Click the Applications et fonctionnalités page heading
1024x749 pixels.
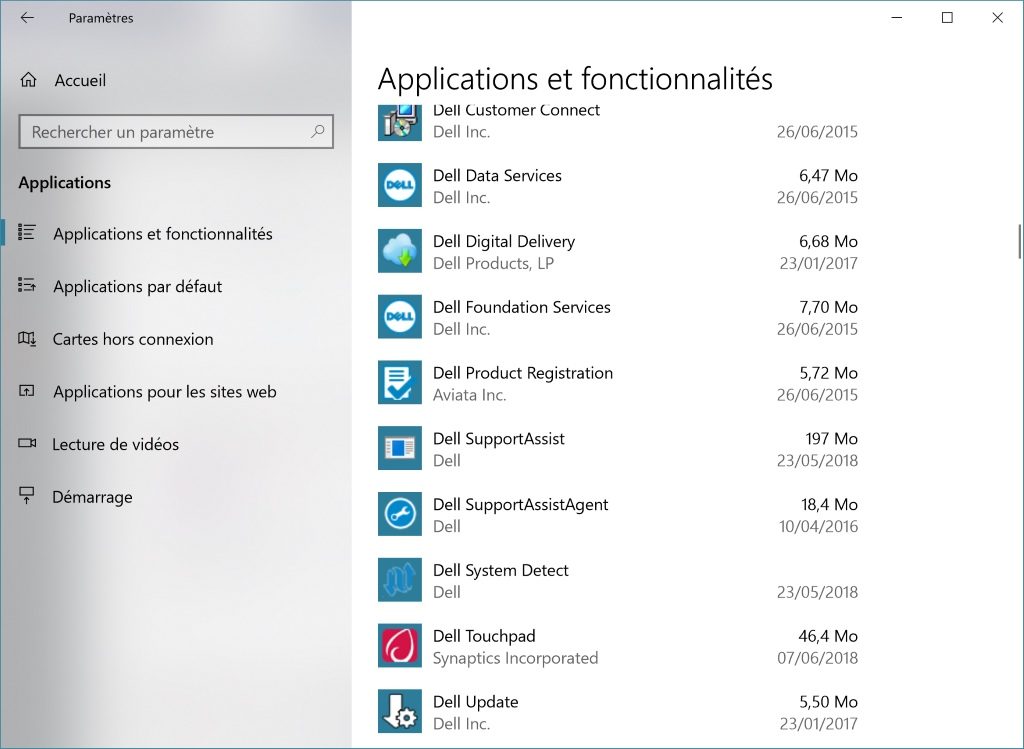pos(575,78)
